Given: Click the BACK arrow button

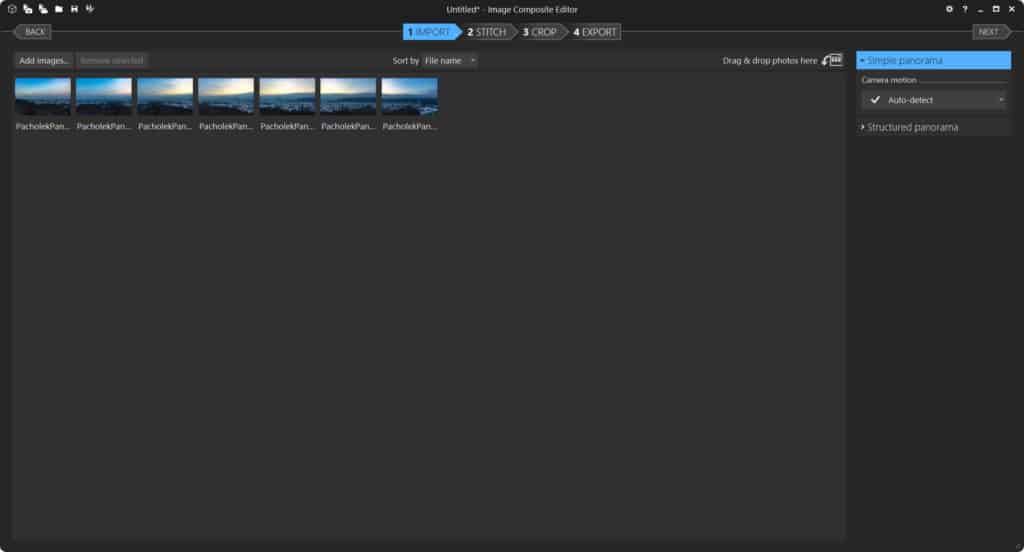Looking at the screenshot, I should tap(34, 32).
